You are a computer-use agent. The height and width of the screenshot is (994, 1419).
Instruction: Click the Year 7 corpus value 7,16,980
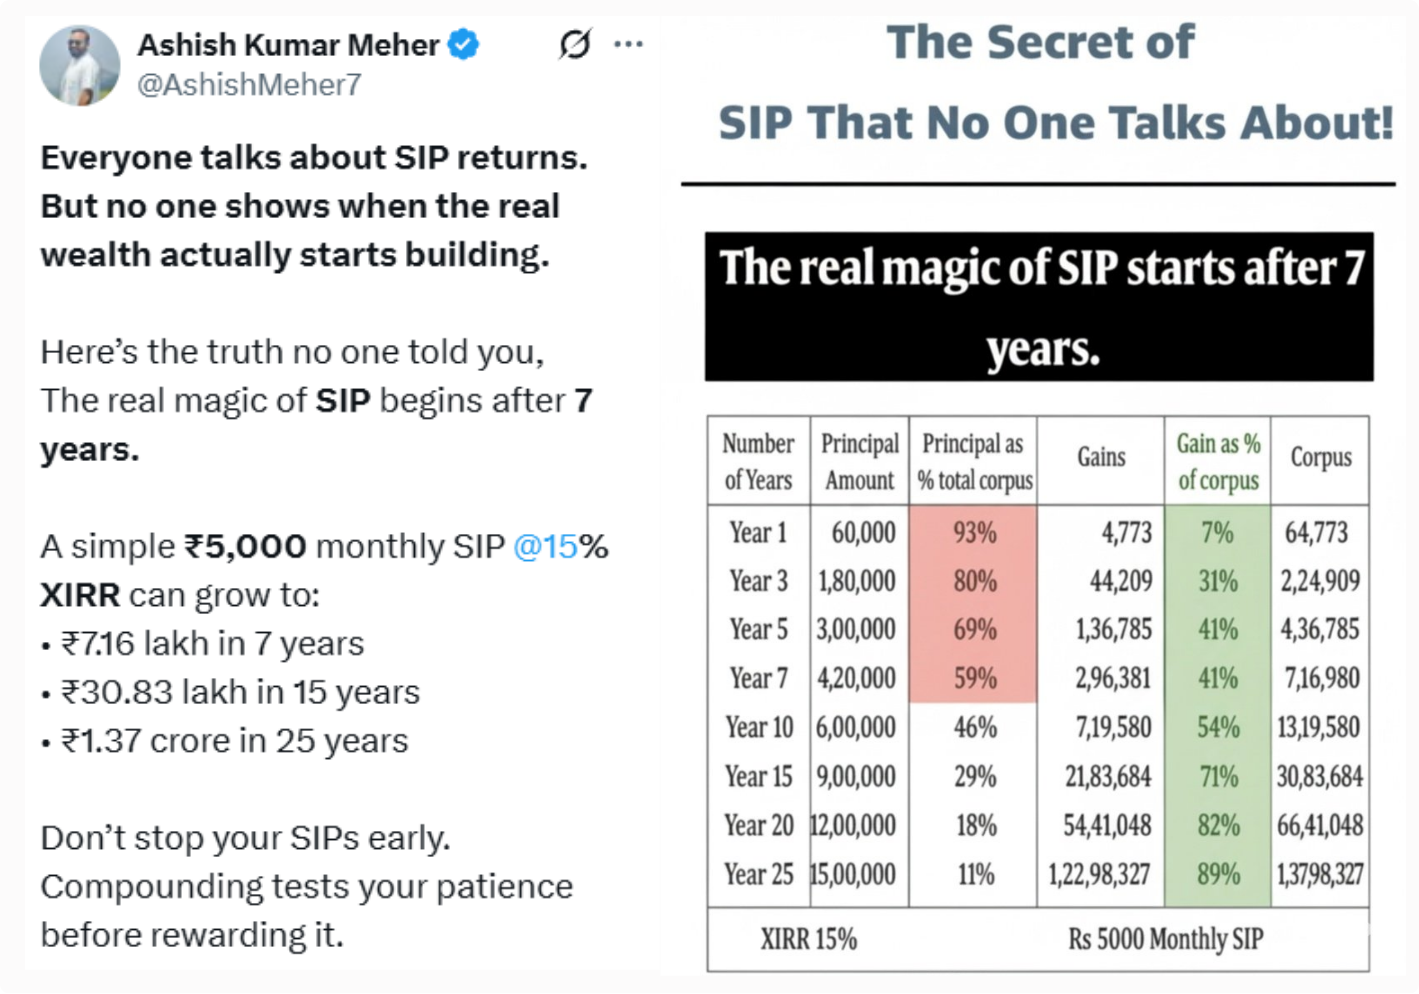pyautogui.click(x=1320, y=678)
